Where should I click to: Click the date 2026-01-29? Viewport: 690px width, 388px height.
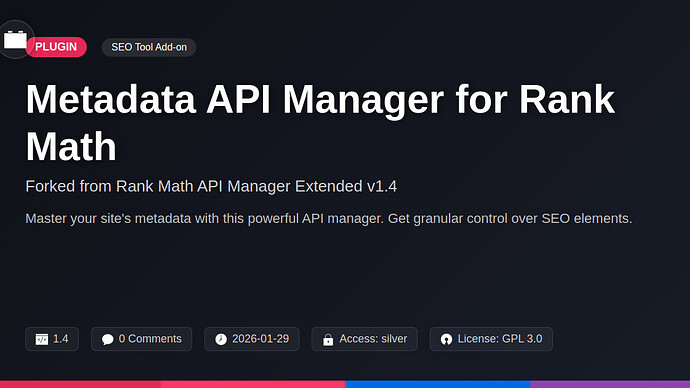click(261, 339)
